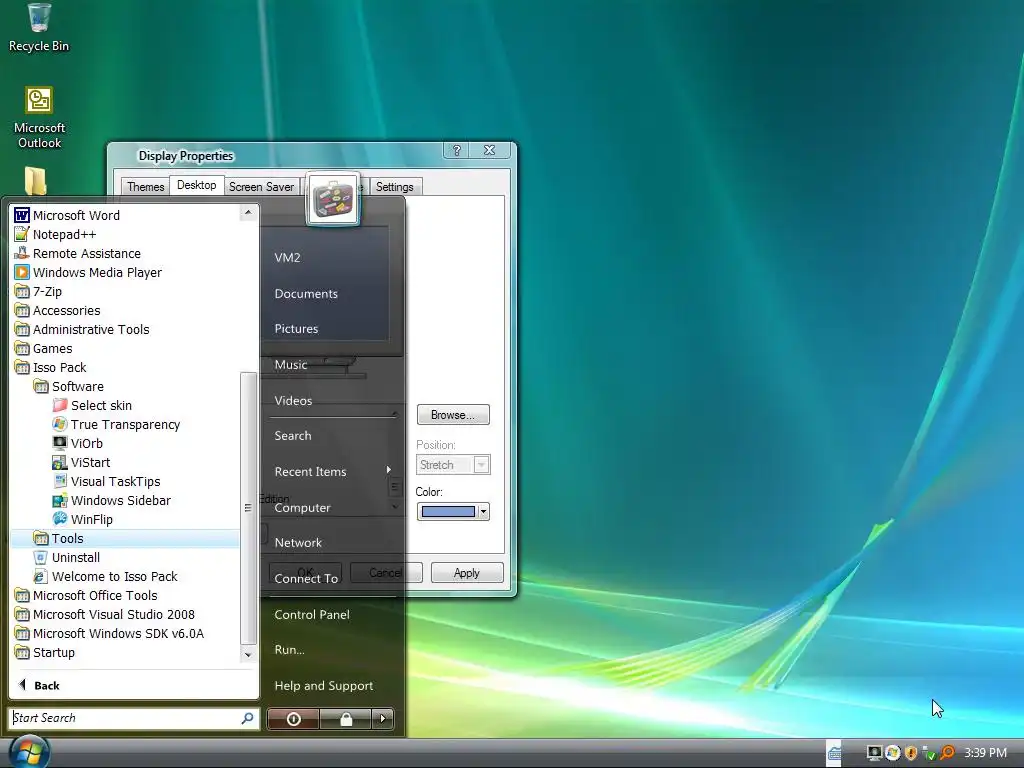Open Control Panel from Start menu
Screen dimensions: 1024x768
pyautogui.click(x=312, y=615)
